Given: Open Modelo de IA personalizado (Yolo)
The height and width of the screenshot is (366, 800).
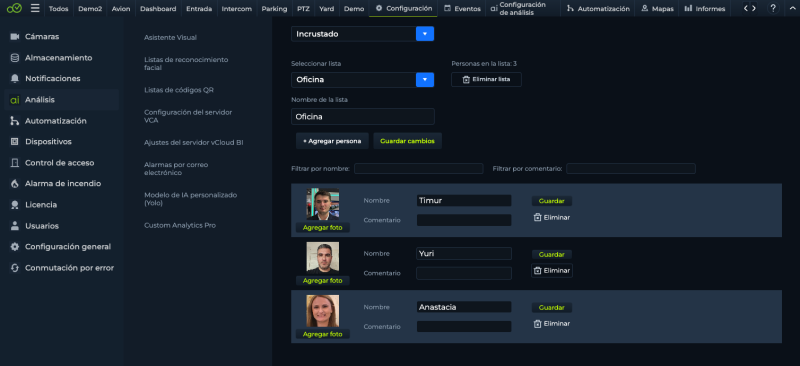Looking at the screenshot, I should pyautogui.click(x=191, y=199).
